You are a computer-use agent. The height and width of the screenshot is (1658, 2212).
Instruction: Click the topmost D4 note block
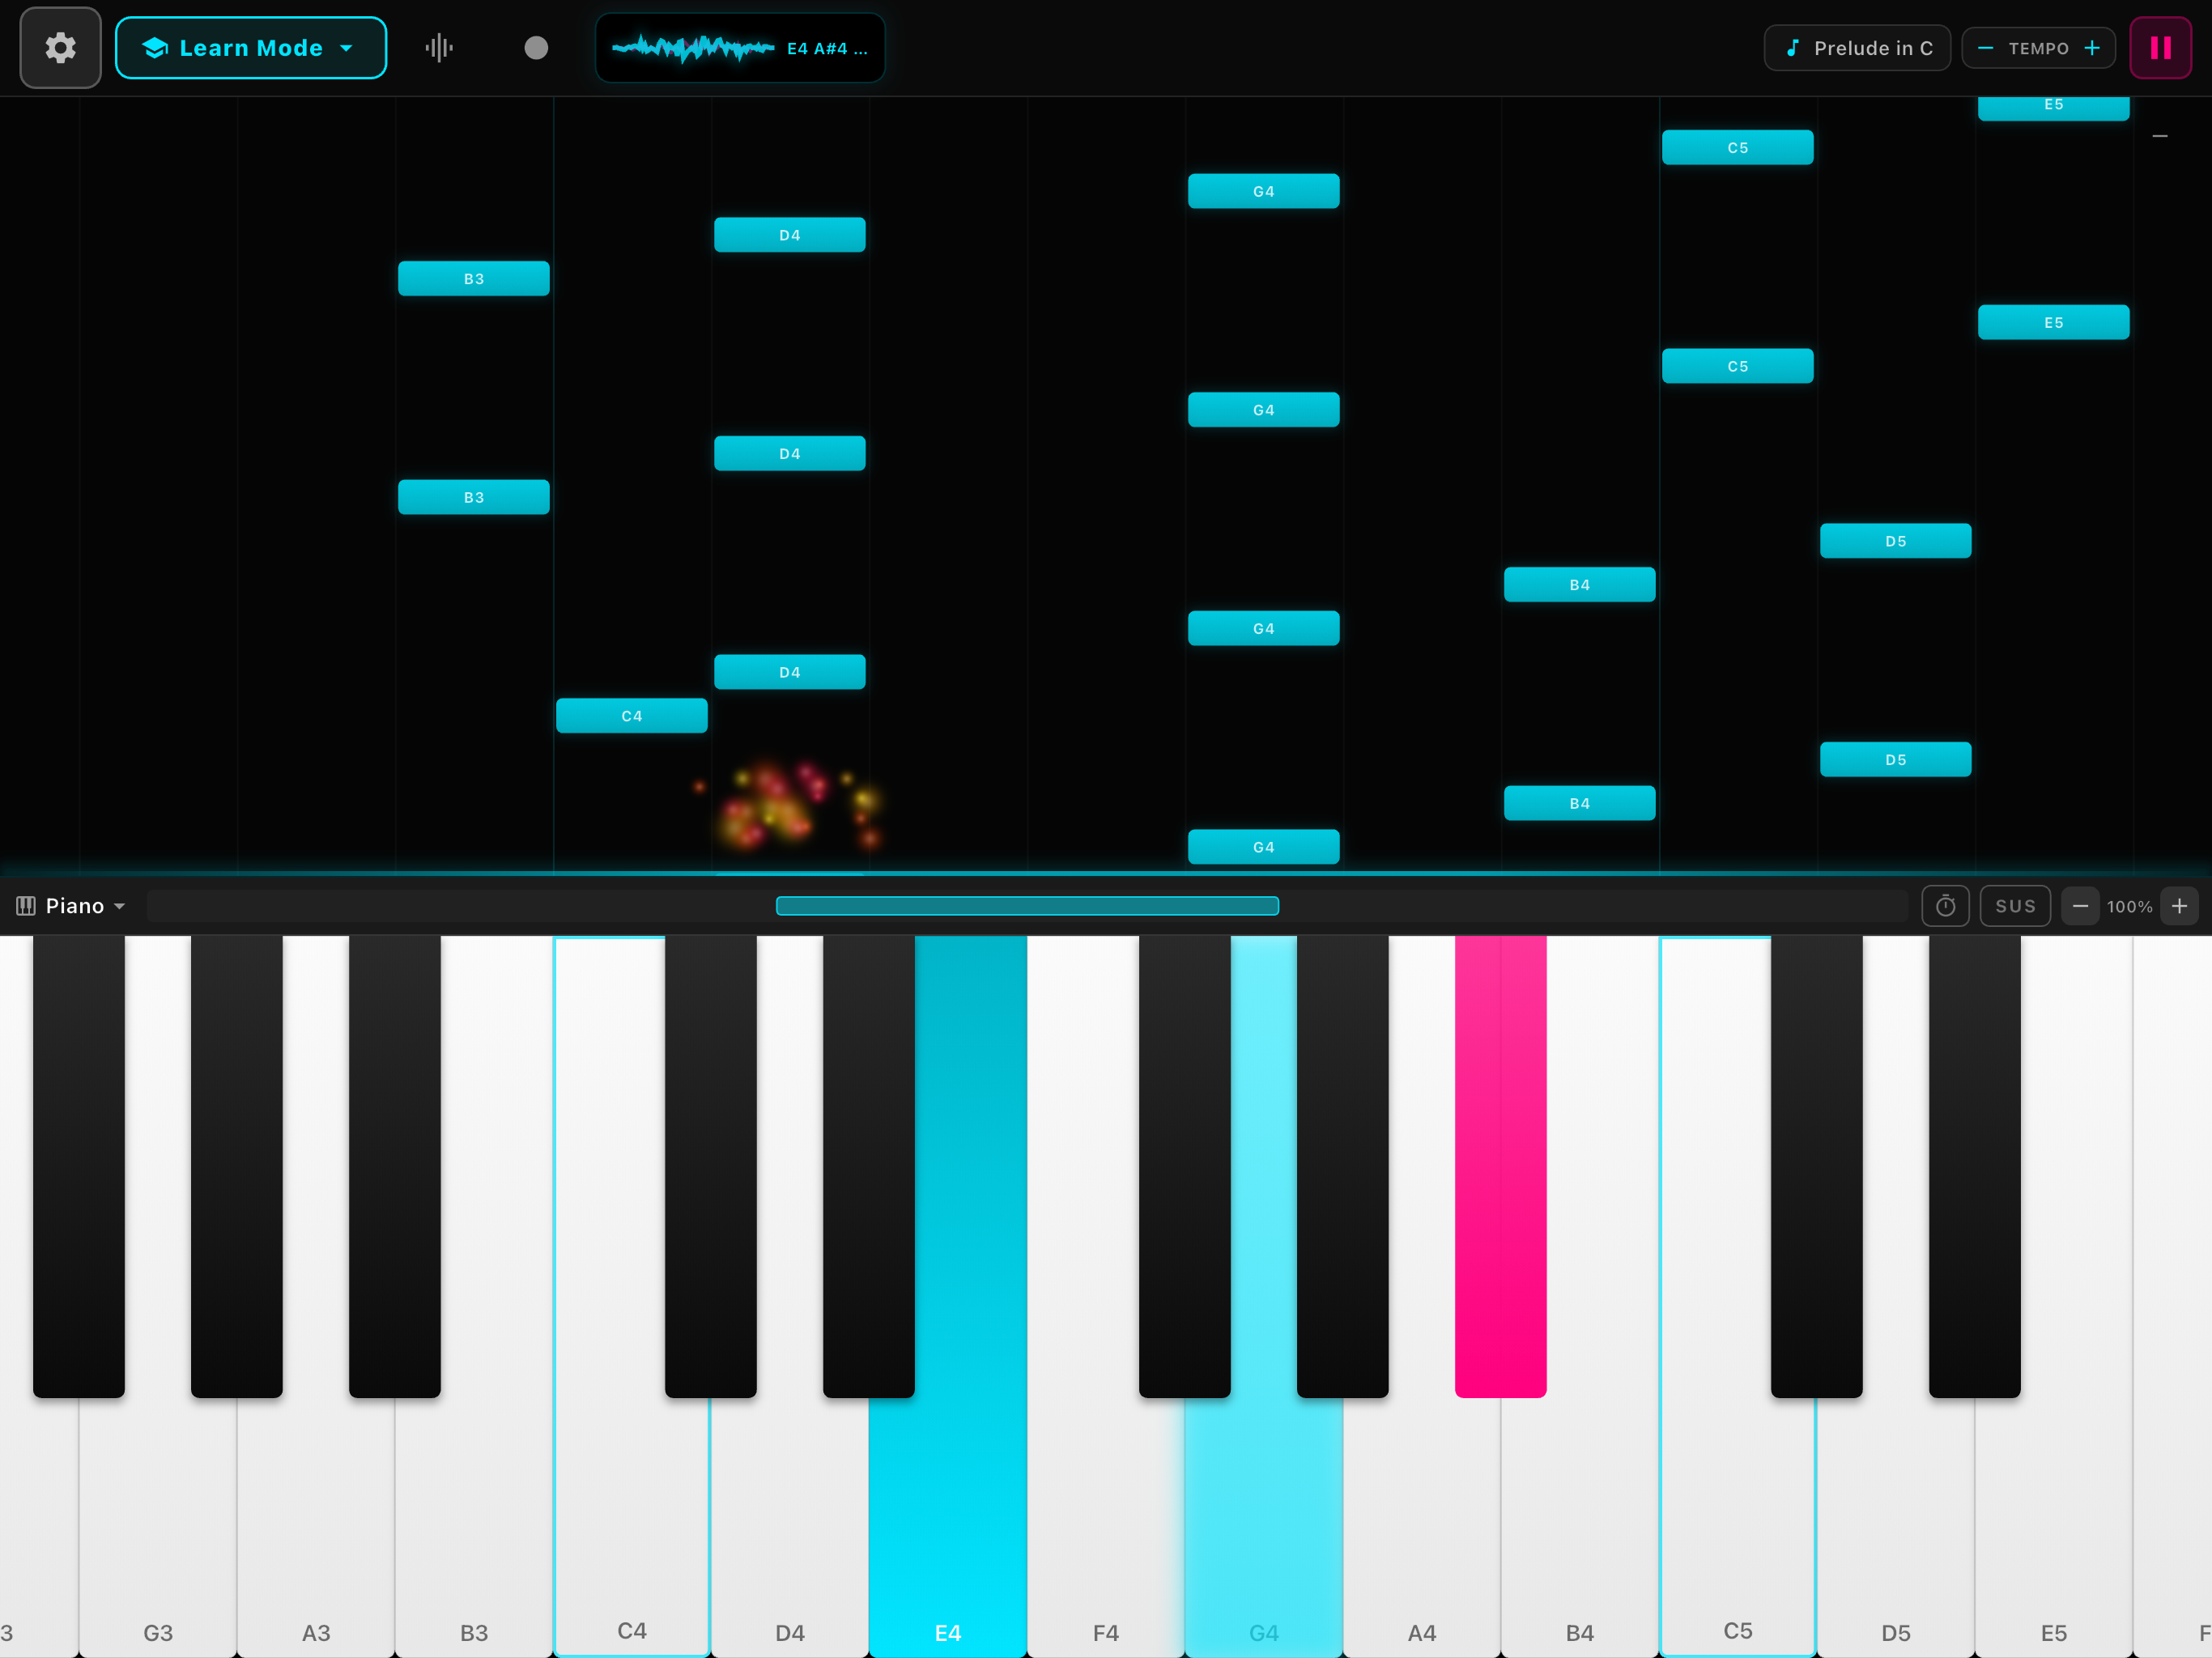(x=790, y=235)
